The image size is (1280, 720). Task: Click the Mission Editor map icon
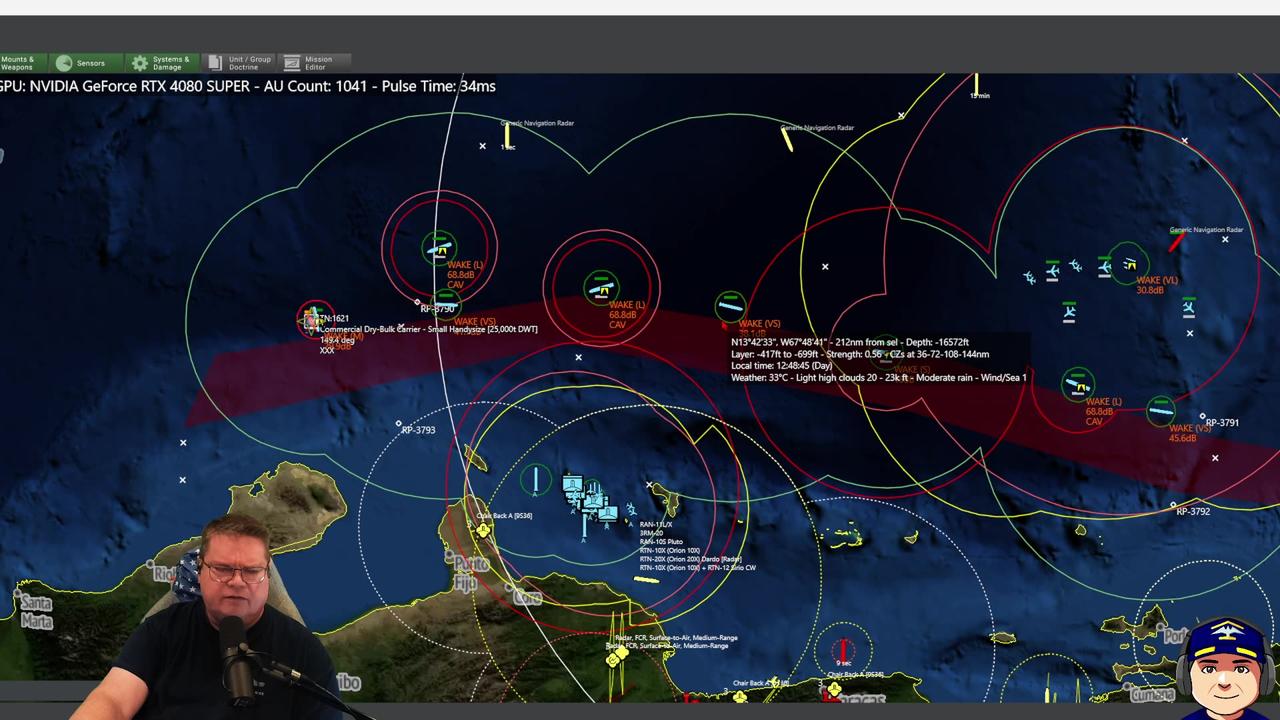coord(291,63)
